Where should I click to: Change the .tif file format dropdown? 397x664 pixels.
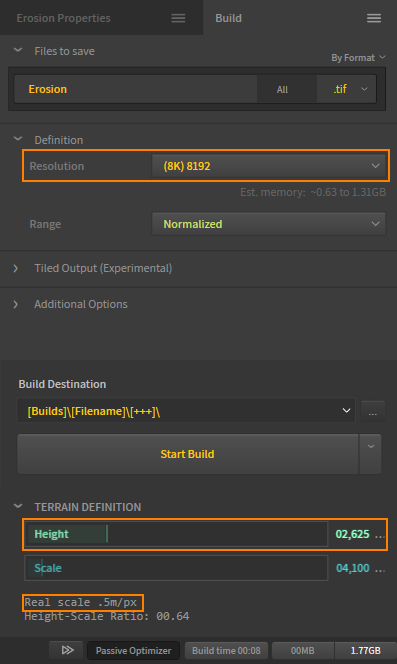(x=347, y=89)
